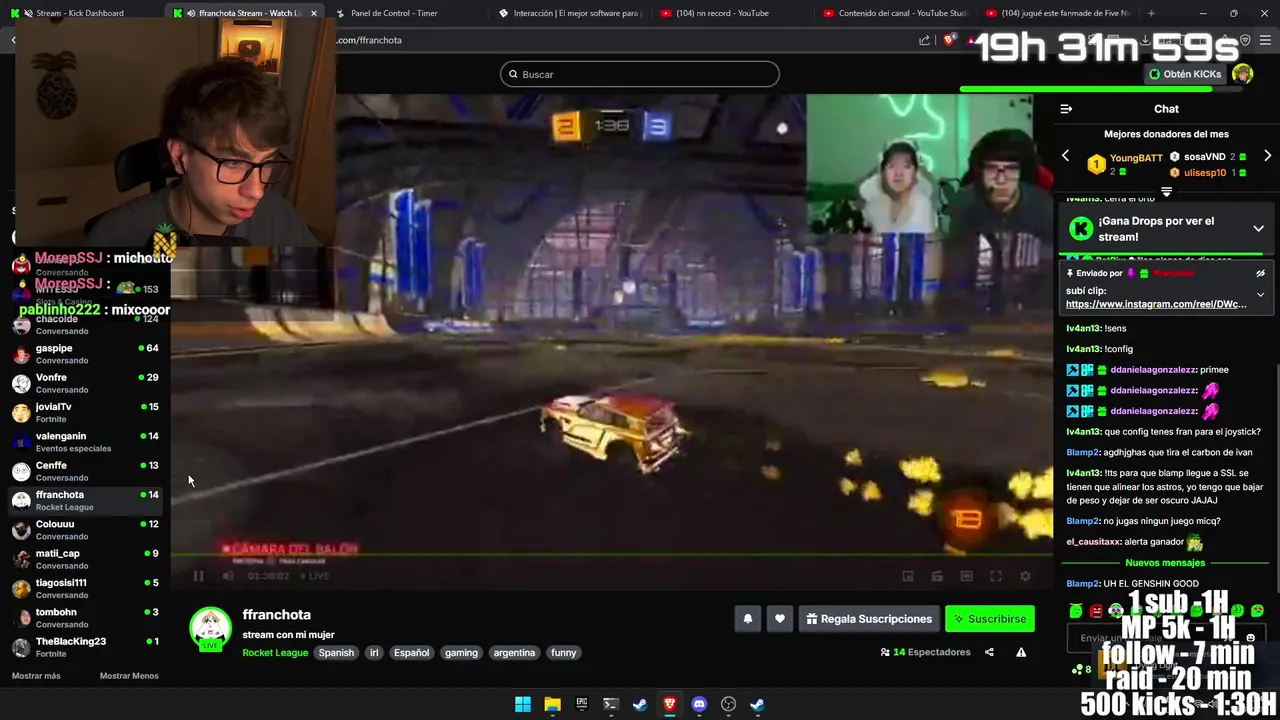
Task: Select the funny tag
Action: point(564,653)
